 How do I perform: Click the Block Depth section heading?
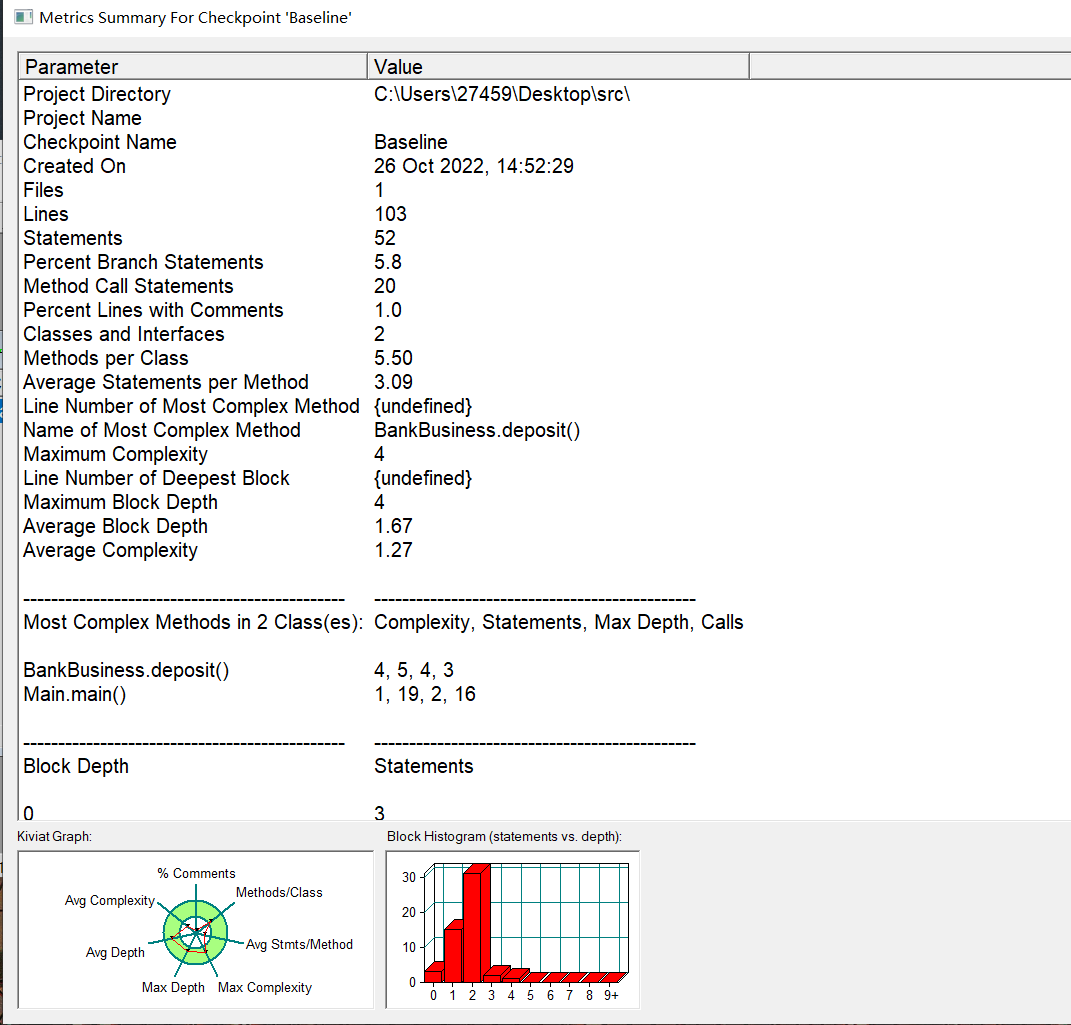click(x=76, y=766)
